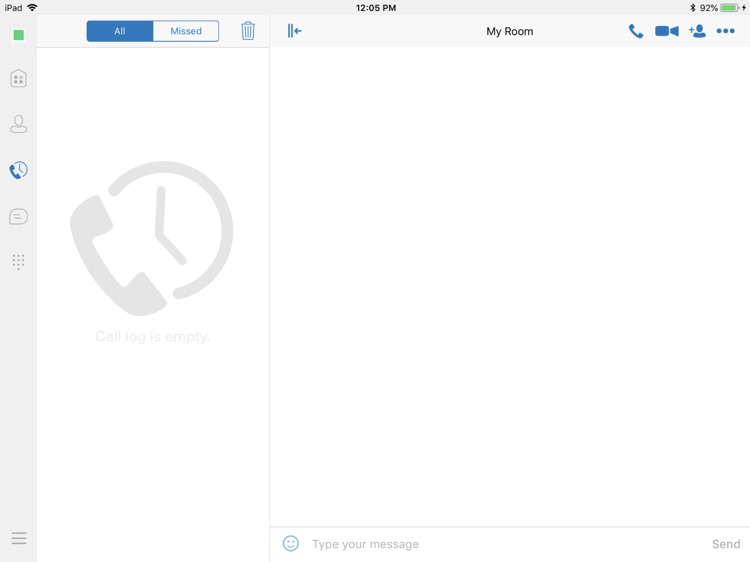Screen dimensions: 750x562
Task: Open the Contacts person icon
Action: pos(18,124)
